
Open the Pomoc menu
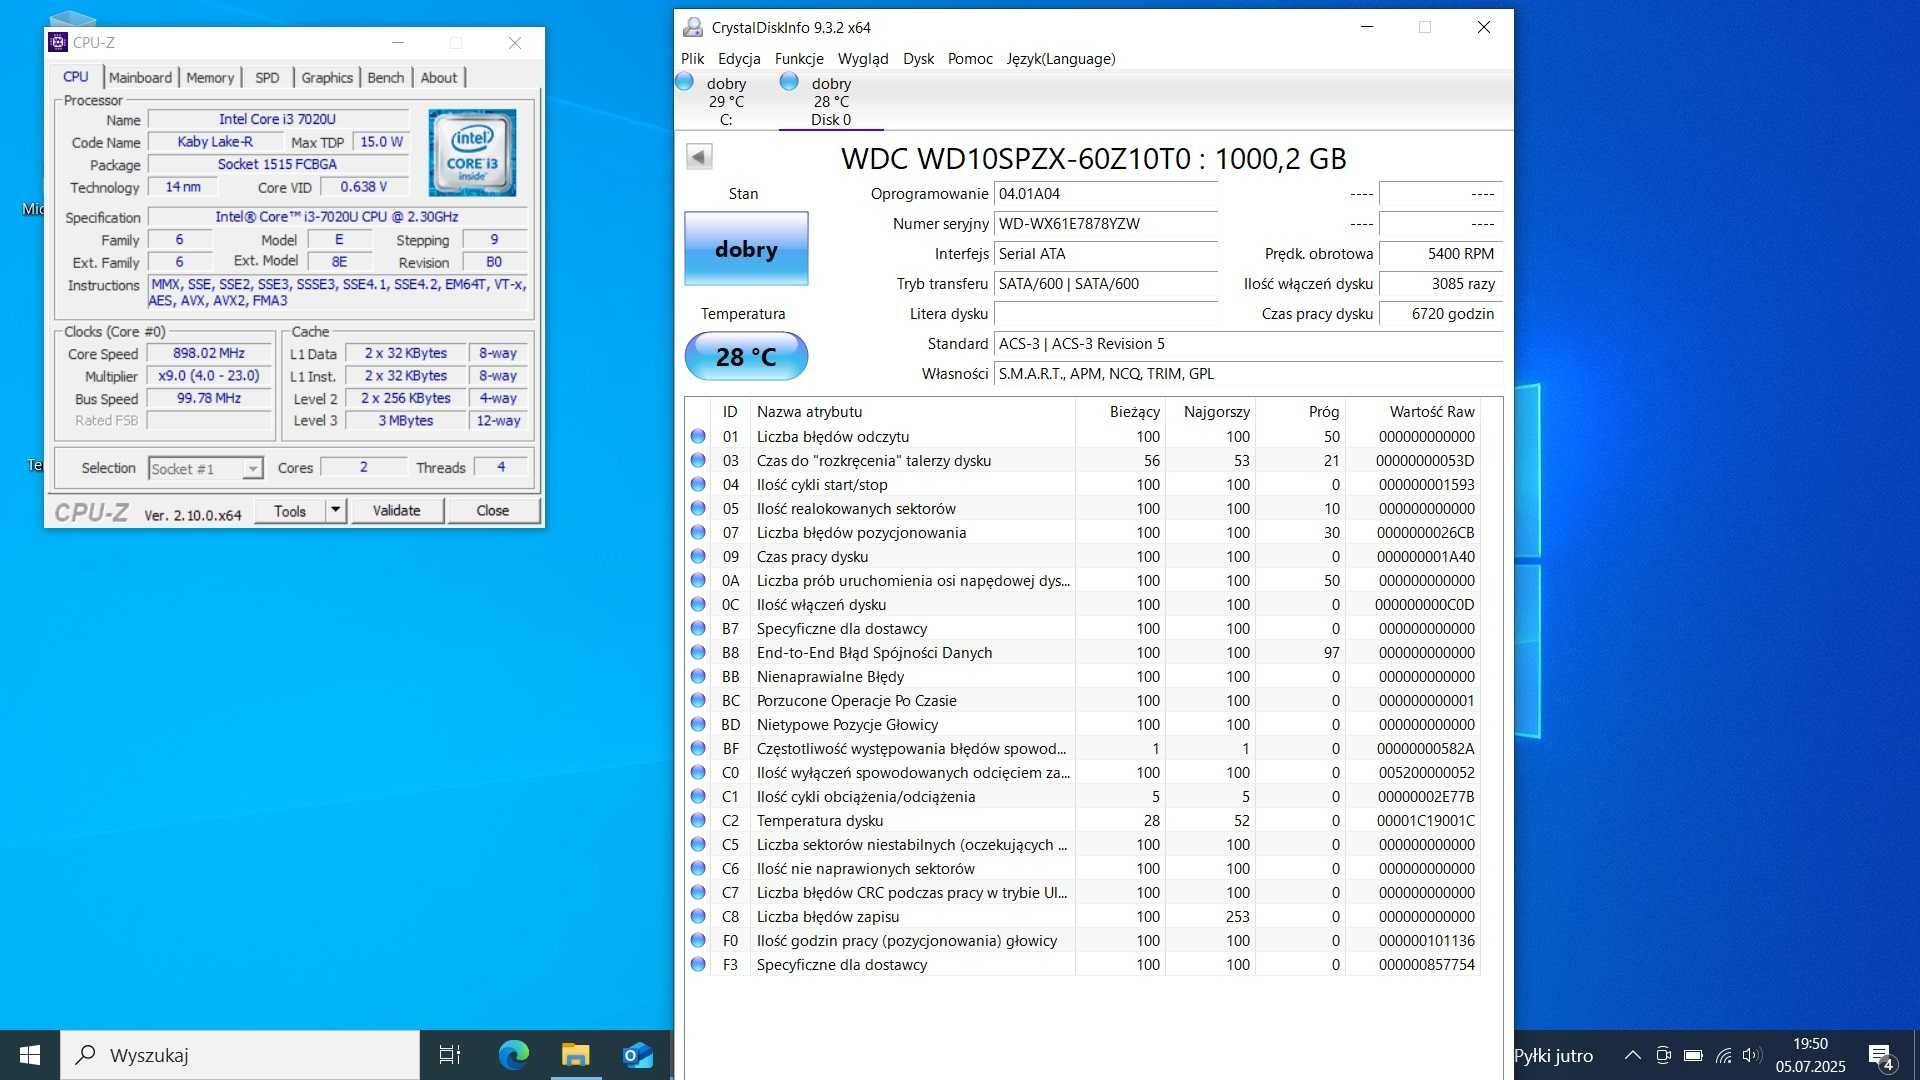tap(970, 59)
